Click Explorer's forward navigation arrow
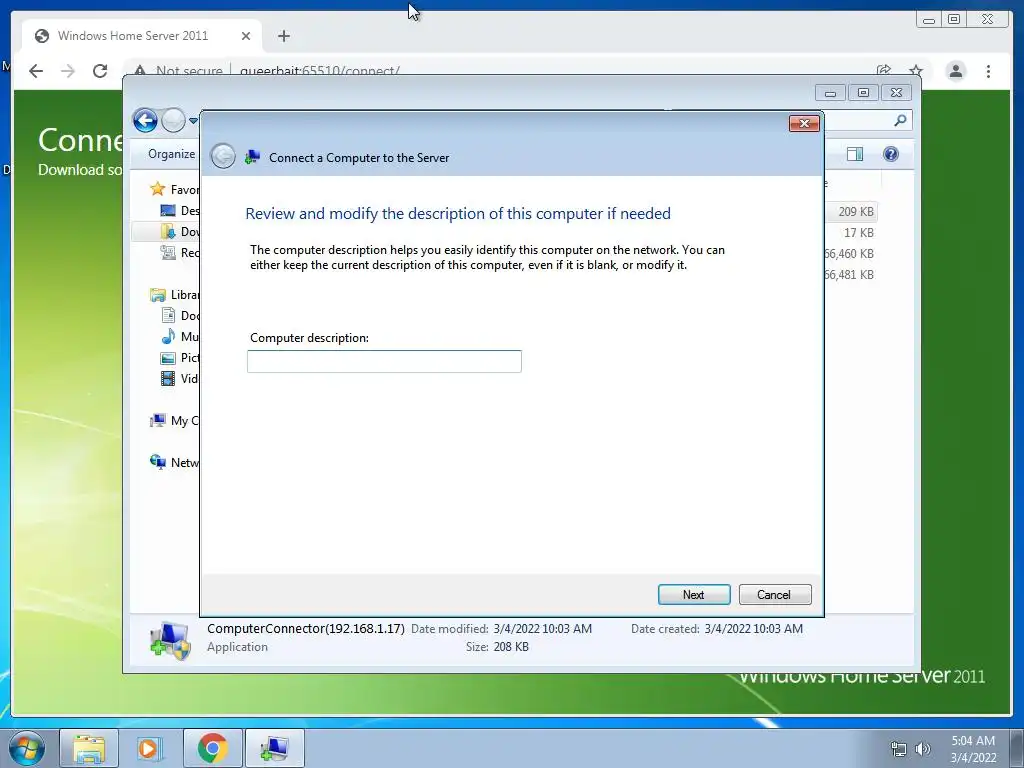This screenshot has width=1024, height=768. tap(173, 120)
